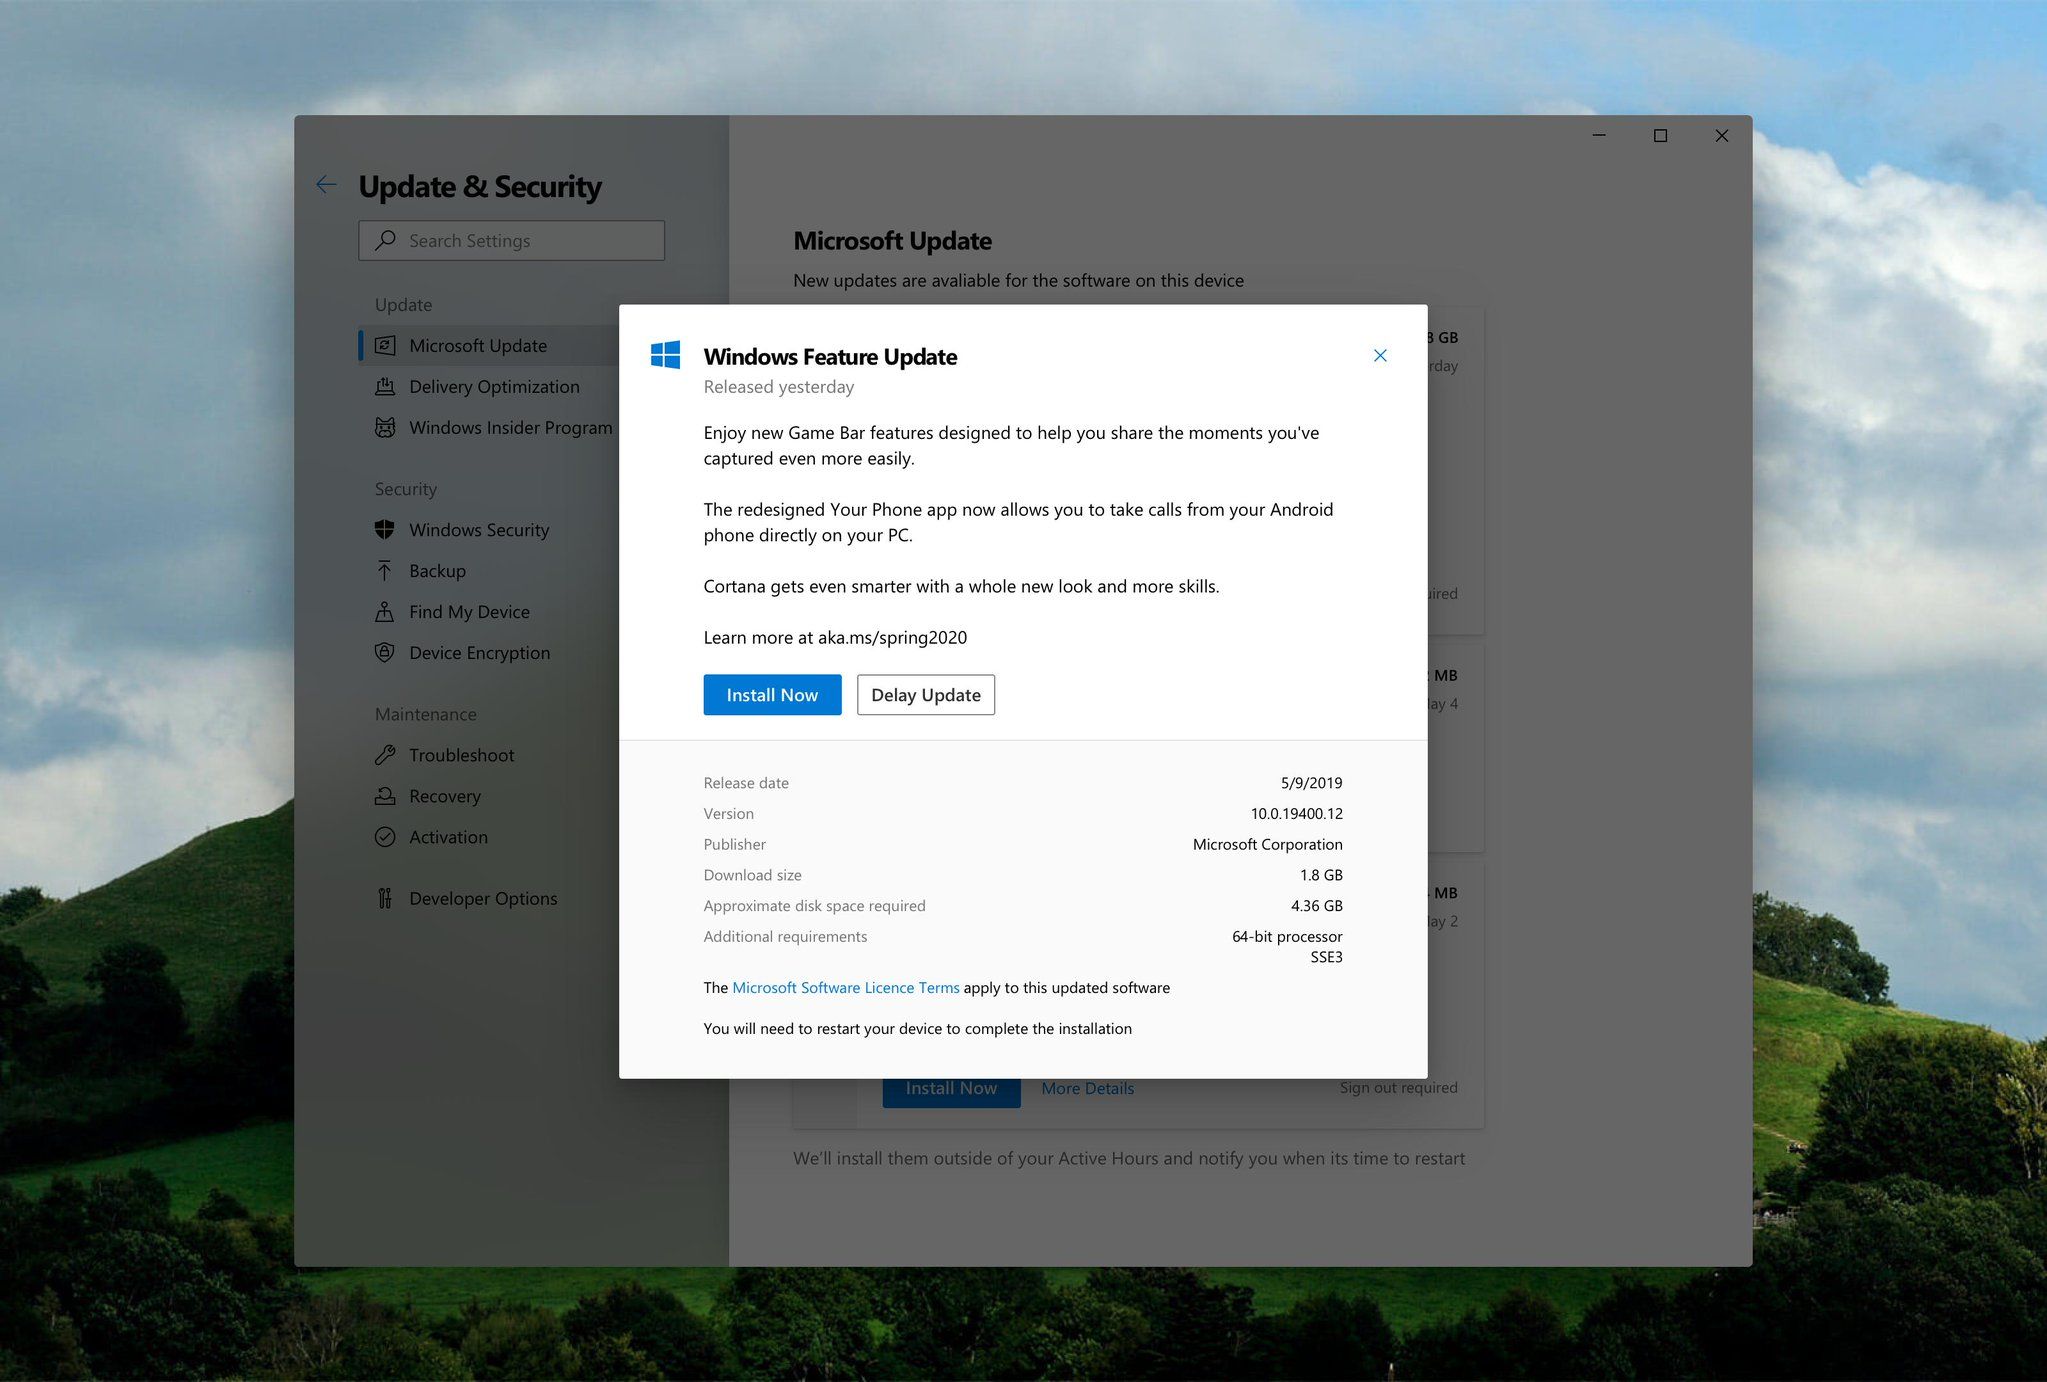Click the Delay Update button

tap(926, 694)
